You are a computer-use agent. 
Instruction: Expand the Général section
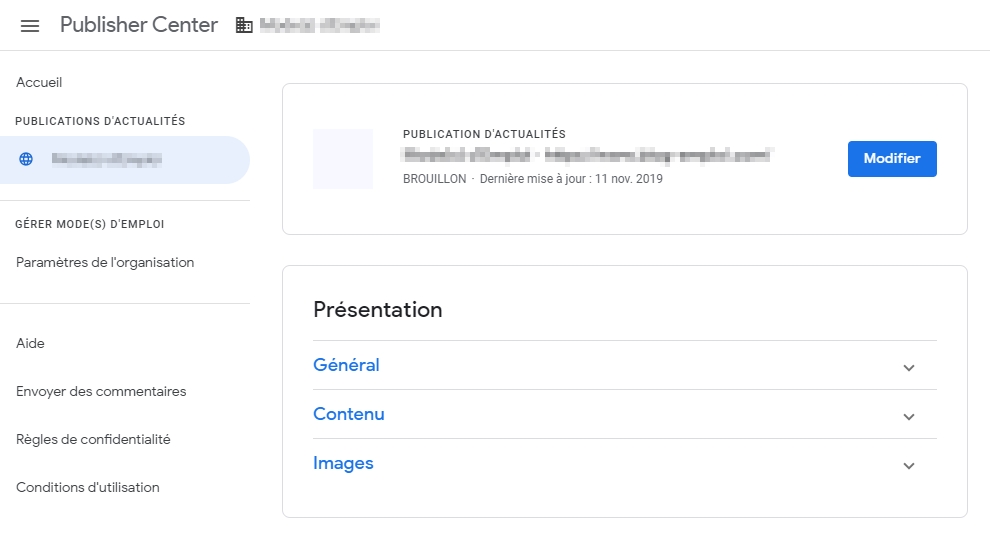pos(625,365)
